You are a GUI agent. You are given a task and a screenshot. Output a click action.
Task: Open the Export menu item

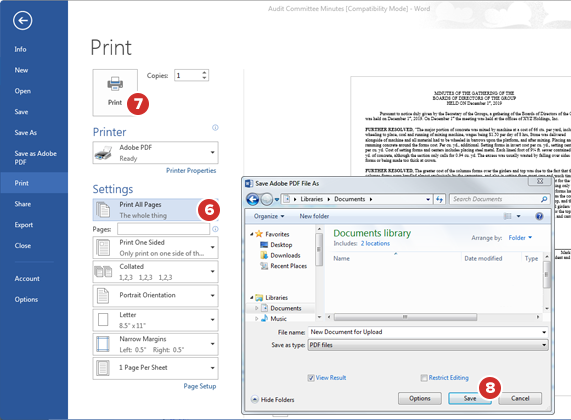pyautogui.click(x=24, y=225)
